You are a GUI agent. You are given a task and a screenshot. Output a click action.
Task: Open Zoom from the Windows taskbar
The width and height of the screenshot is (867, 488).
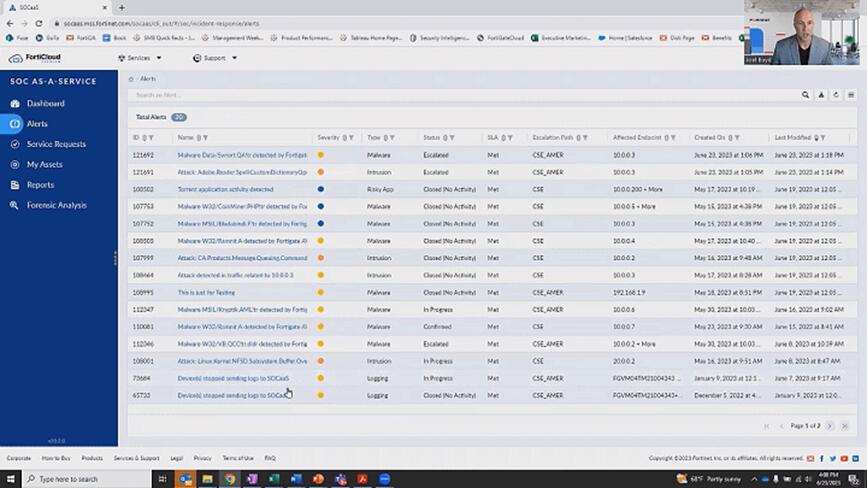tap(384, 479)
